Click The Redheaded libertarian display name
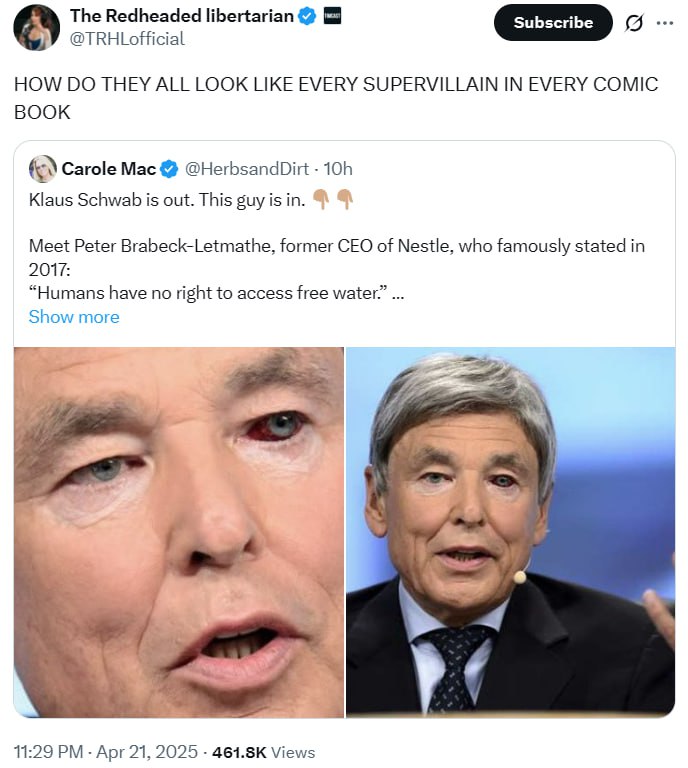 coord(182,16)
